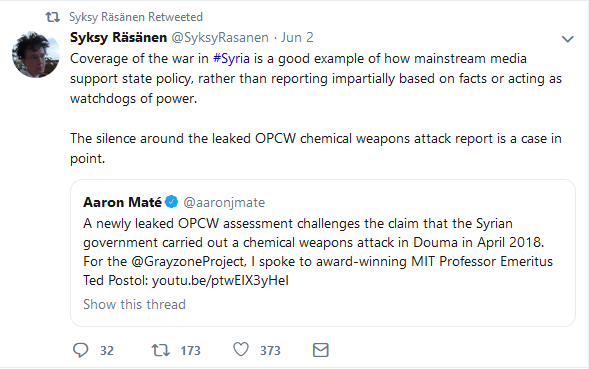Open Aaron Maté author name
The width and height of the screenshot is (589, 369).
click(x=122, y=202)
